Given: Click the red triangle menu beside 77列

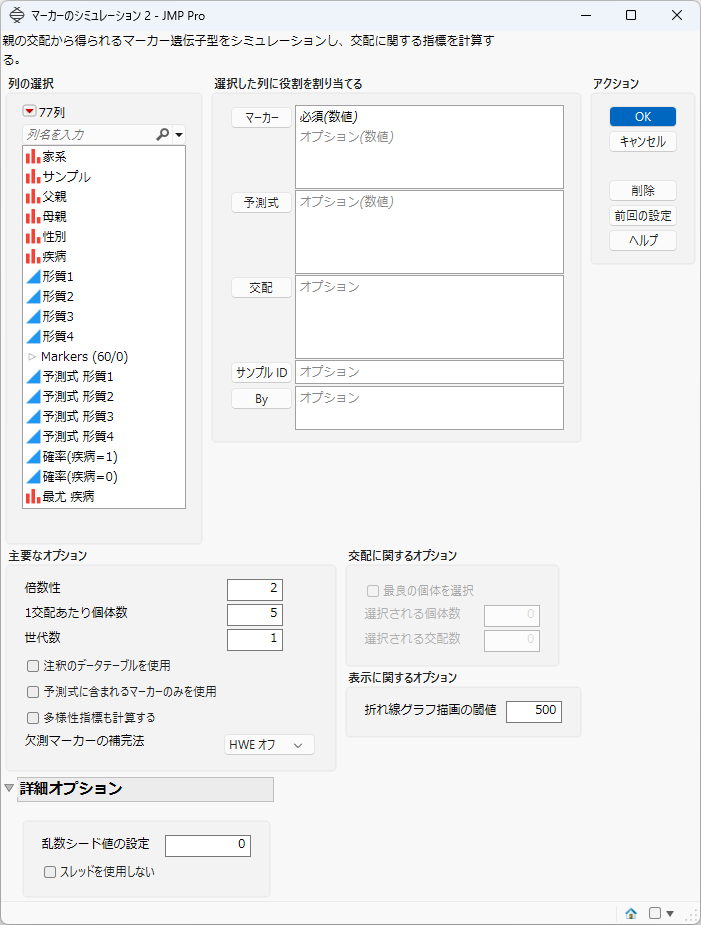Looking at the screenshot, I should coord(29,111).
